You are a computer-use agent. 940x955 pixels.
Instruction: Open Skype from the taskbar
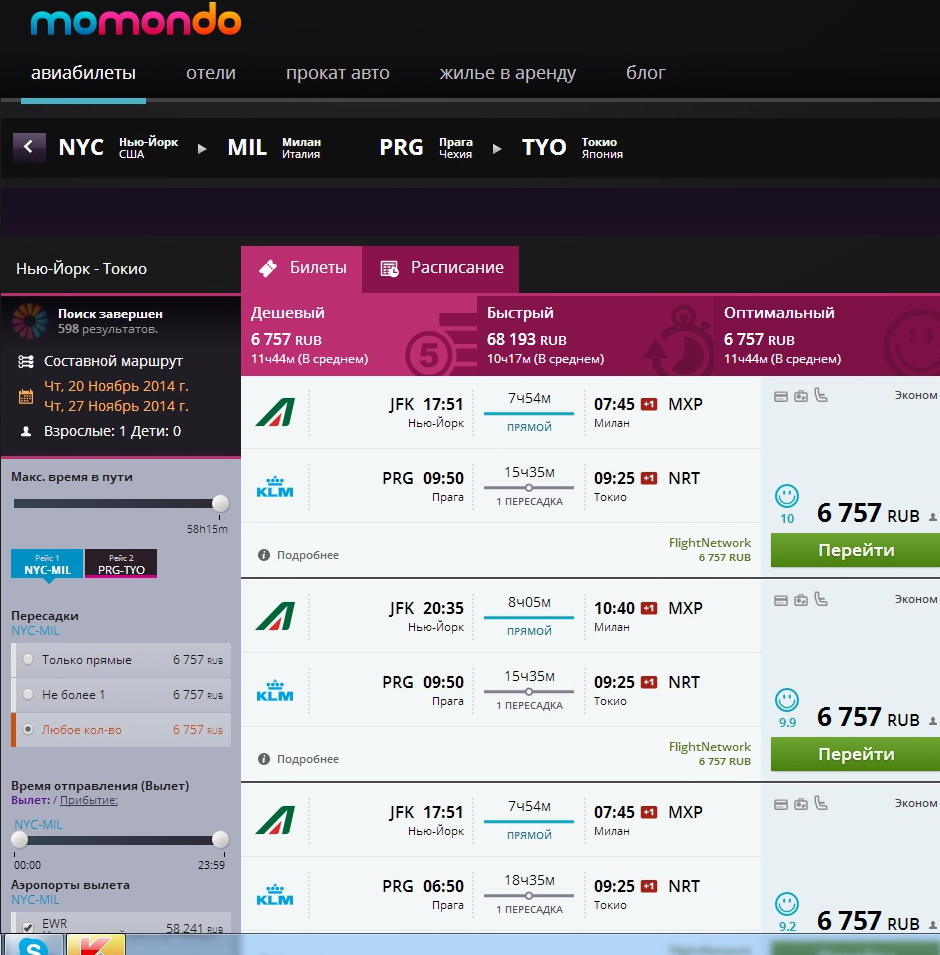click(32, 945)
